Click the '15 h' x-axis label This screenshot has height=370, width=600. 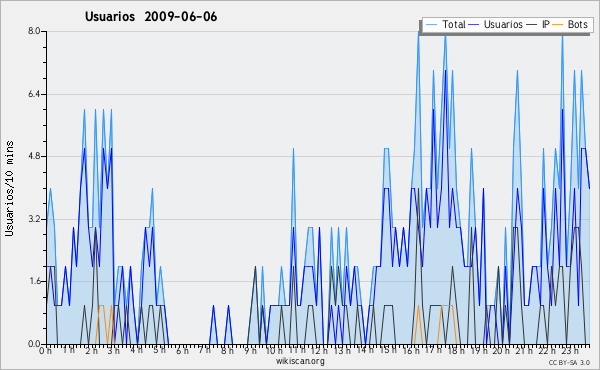tap(387, 350)
